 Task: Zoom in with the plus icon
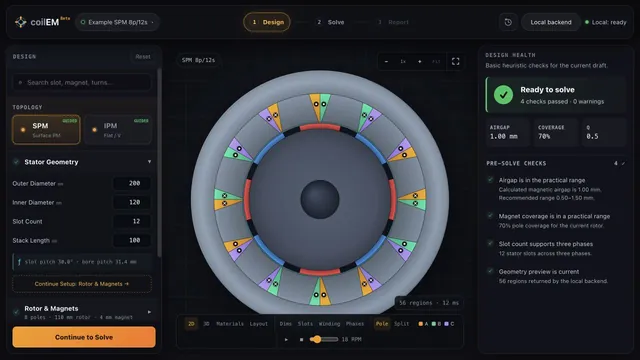coord(420,62)
